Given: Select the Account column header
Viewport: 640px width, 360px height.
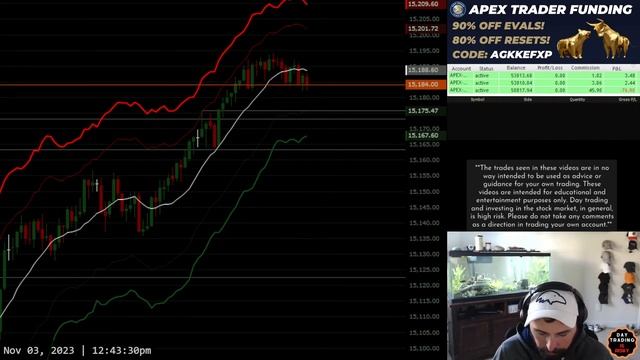Looking at the screenshot, I should click(461, 69).
